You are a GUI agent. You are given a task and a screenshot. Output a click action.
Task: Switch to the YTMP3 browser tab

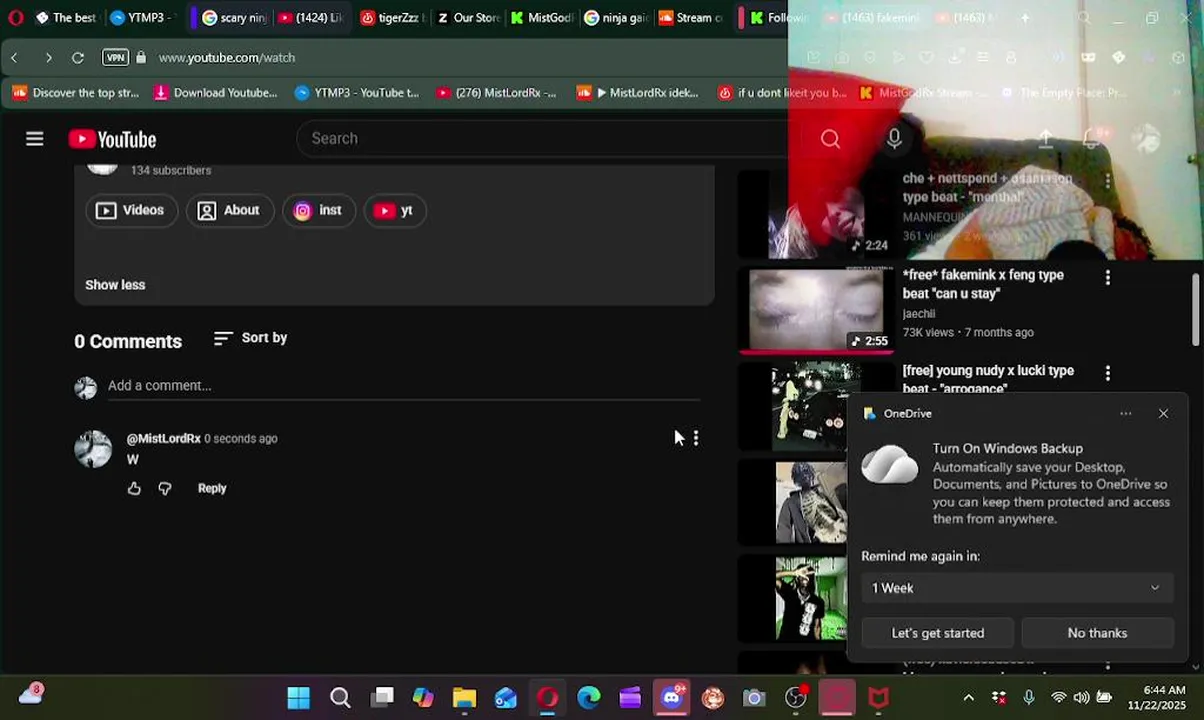141,17
